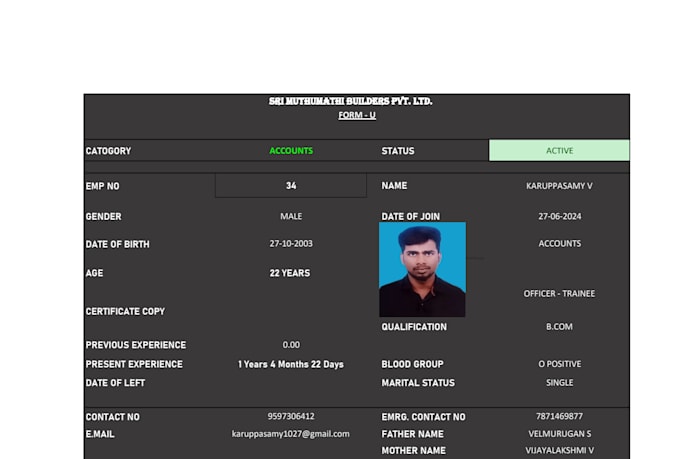Select the B.COM qualification value
680x459 pixels.
coord(559,326)
